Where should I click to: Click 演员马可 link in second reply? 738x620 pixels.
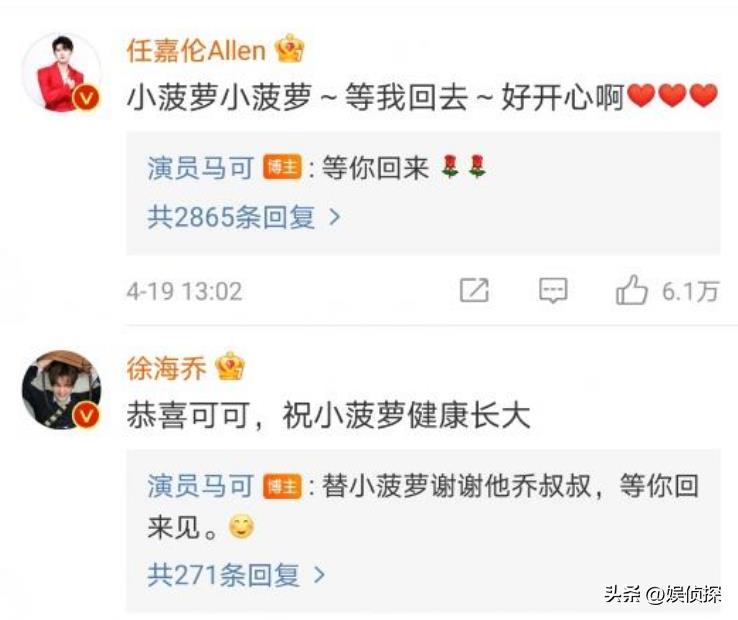(x=201, y=486)
